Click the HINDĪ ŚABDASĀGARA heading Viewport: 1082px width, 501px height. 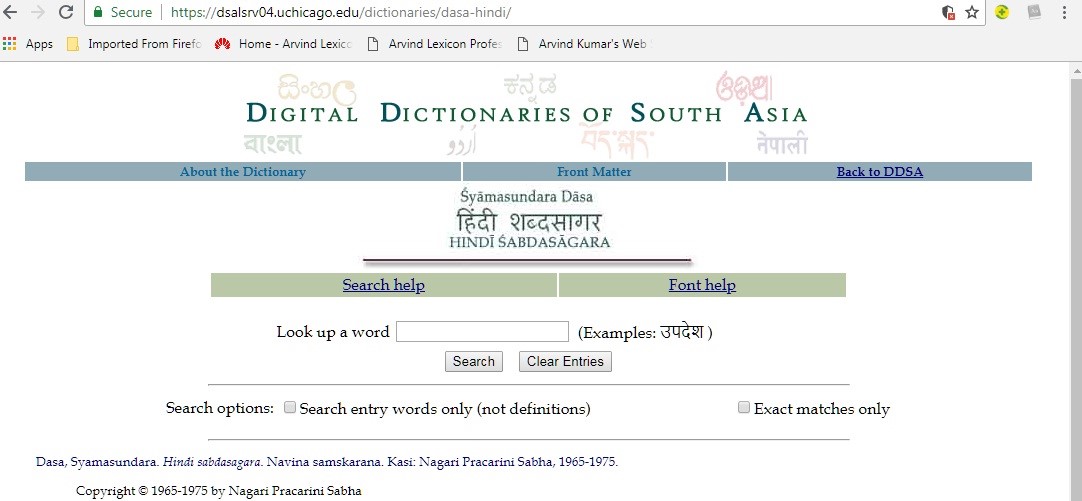click(x=530, y=242)
